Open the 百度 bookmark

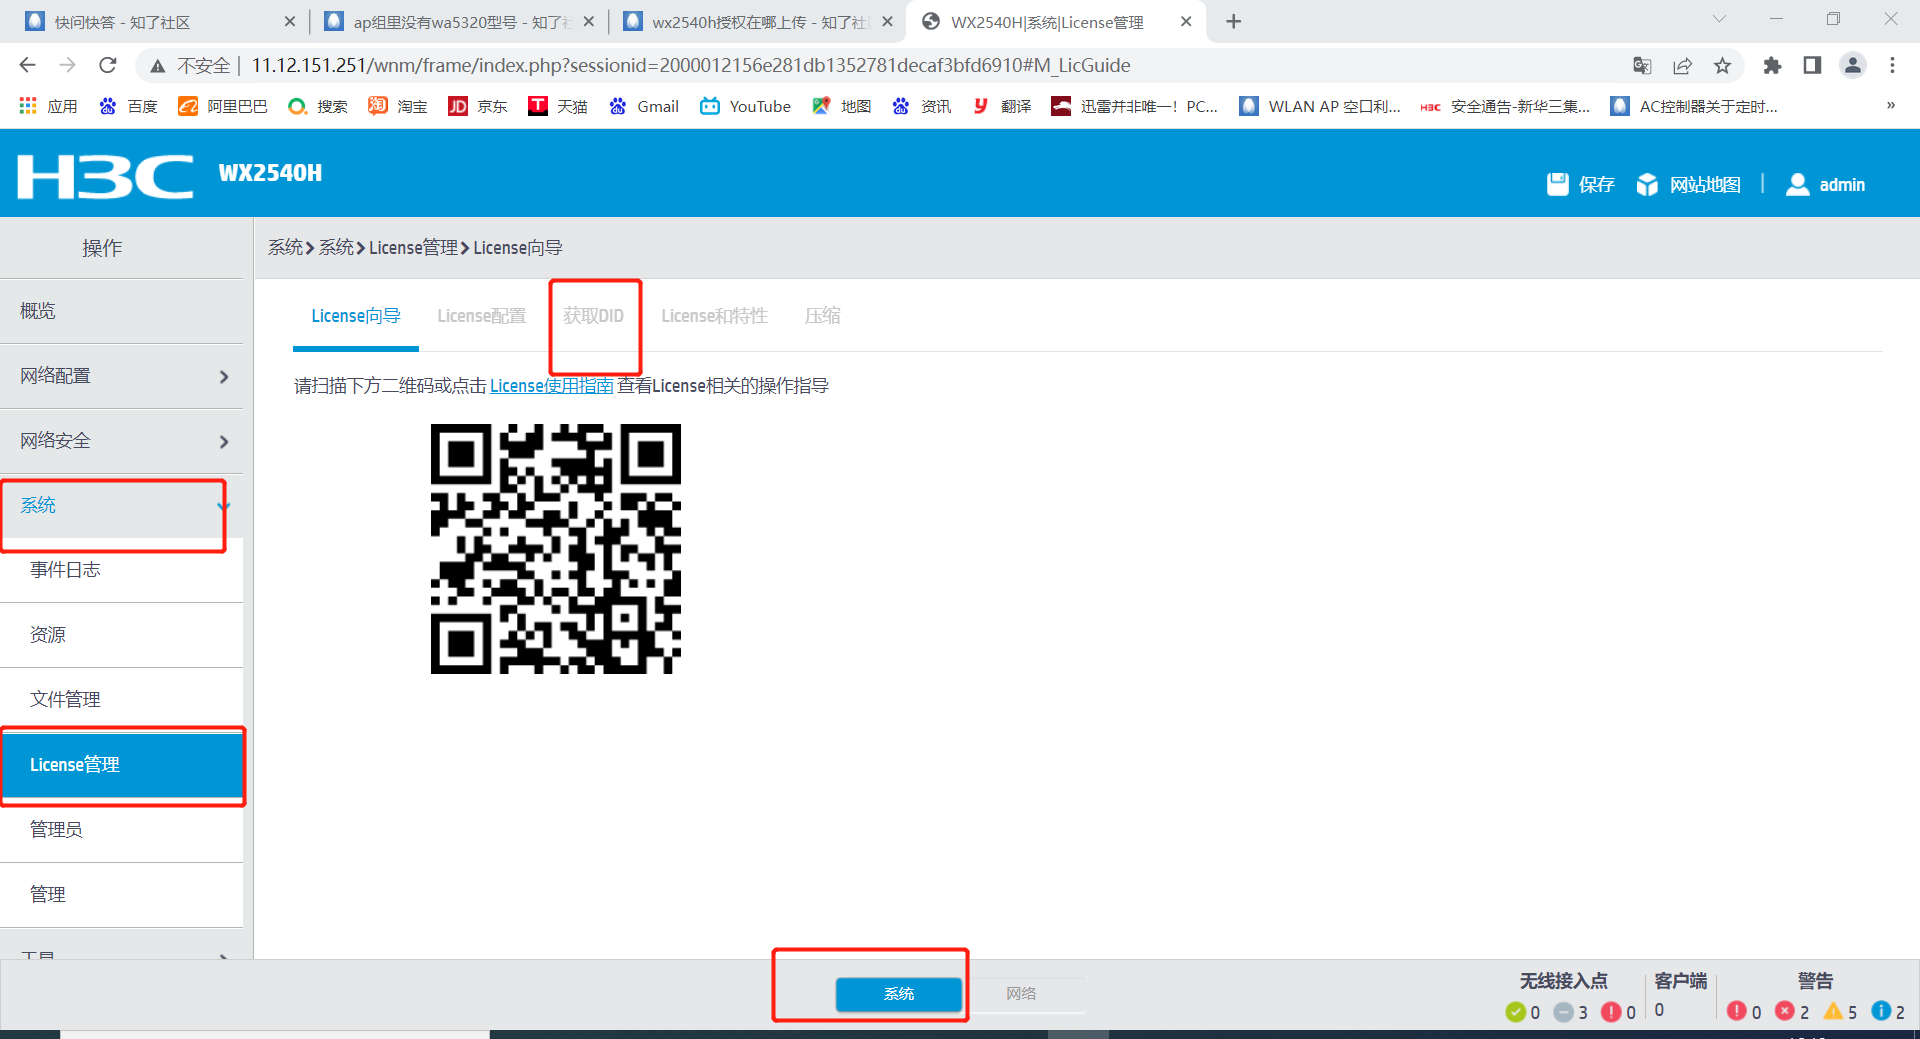128,106
